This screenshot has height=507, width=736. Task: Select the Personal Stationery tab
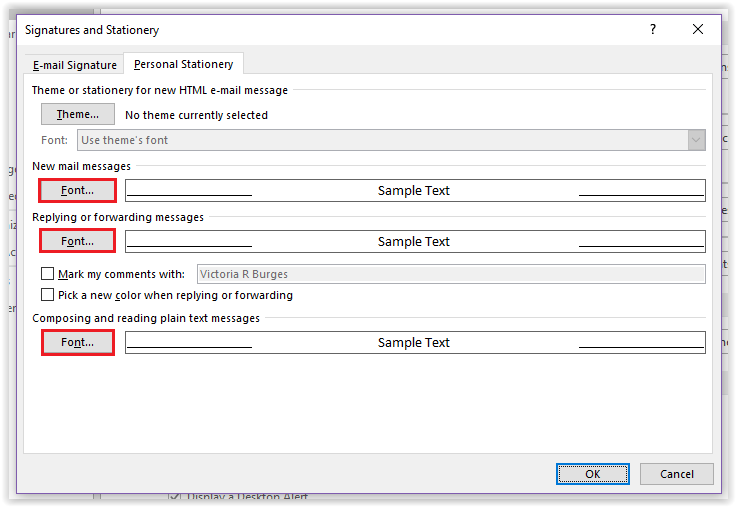click(184, 64)
